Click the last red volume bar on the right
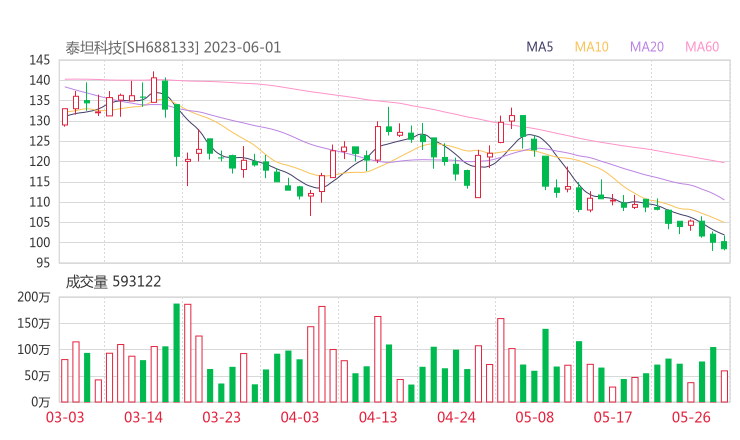 [x=724, y=387]
